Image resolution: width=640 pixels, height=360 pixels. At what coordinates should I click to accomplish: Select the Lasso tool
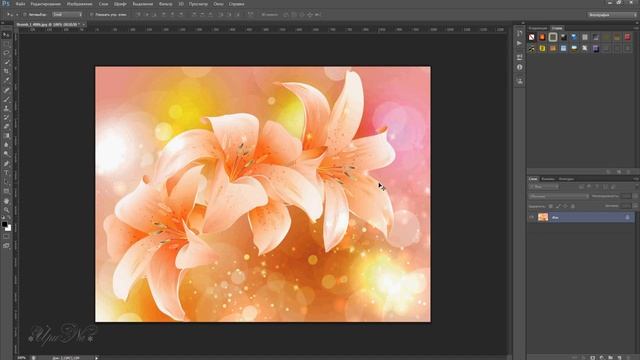click(x=6, y=53)
